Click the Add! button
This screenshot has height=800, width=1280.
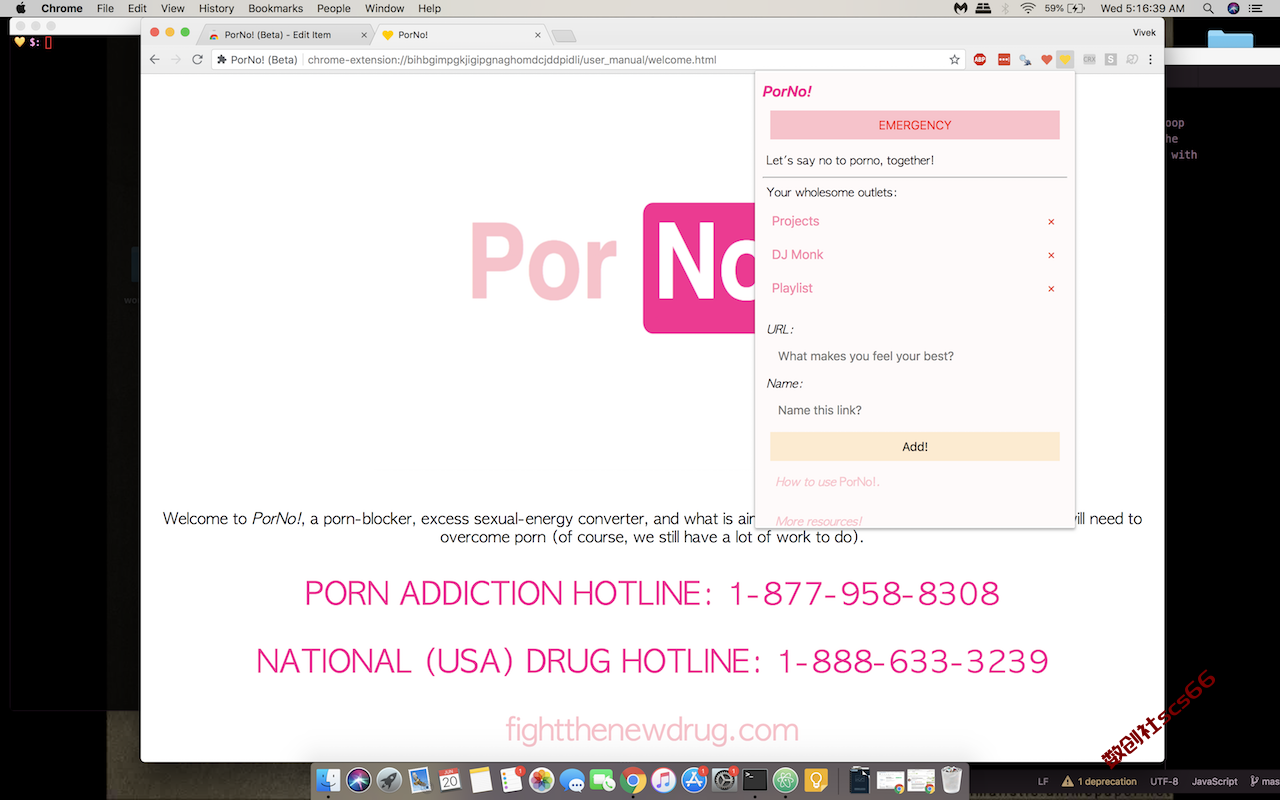tap(915, 447)
